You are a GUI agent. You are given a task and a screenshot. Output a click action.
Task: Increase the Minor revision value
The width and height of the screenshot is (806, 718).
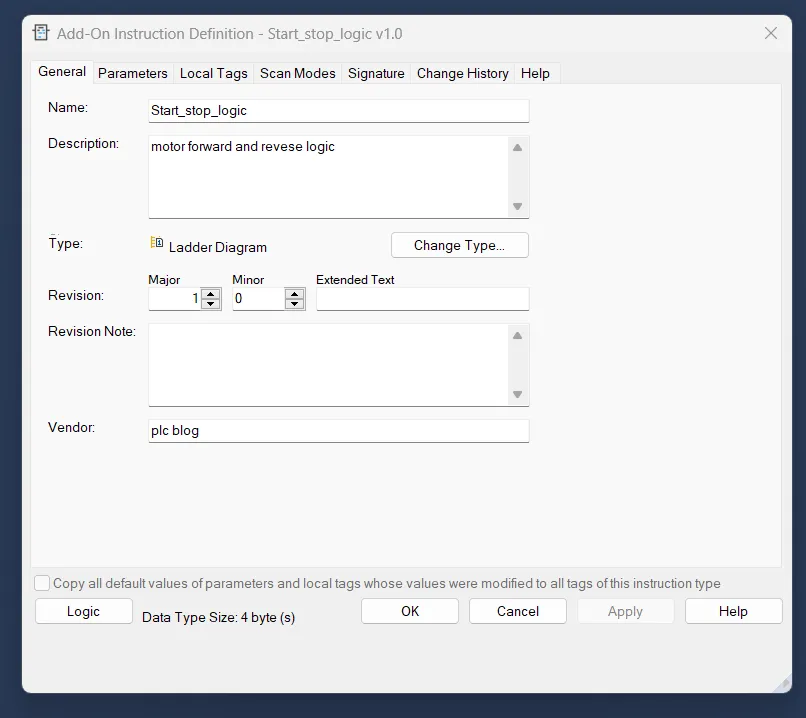(x=295, y=294)
